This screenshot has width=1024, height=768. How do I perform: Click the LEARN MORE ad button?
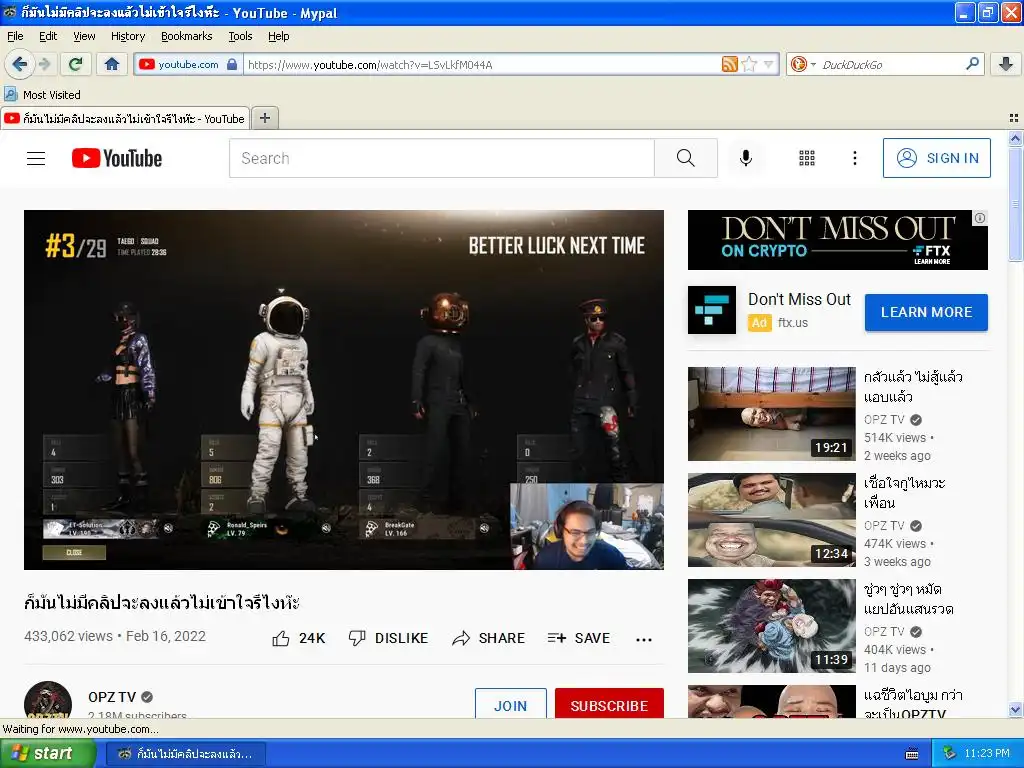click(926, 312)
